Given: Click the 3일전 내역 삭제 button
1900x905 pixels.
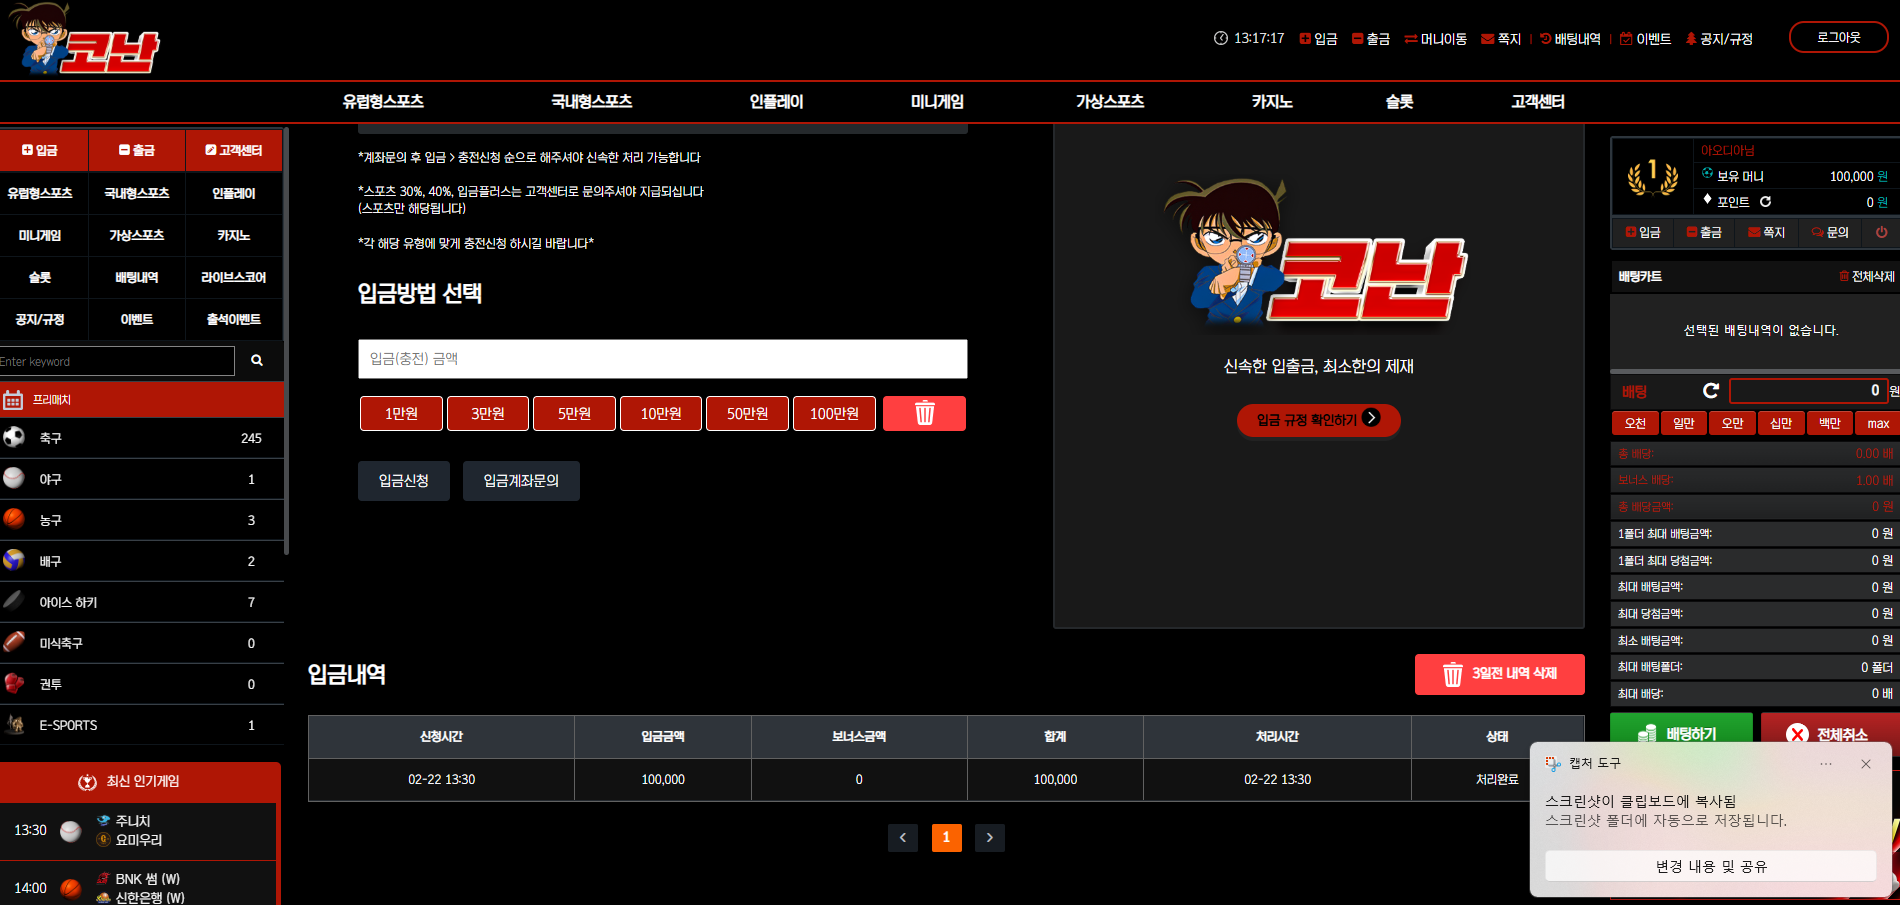Looking at the screenshot, I should tap(1499, 674).
